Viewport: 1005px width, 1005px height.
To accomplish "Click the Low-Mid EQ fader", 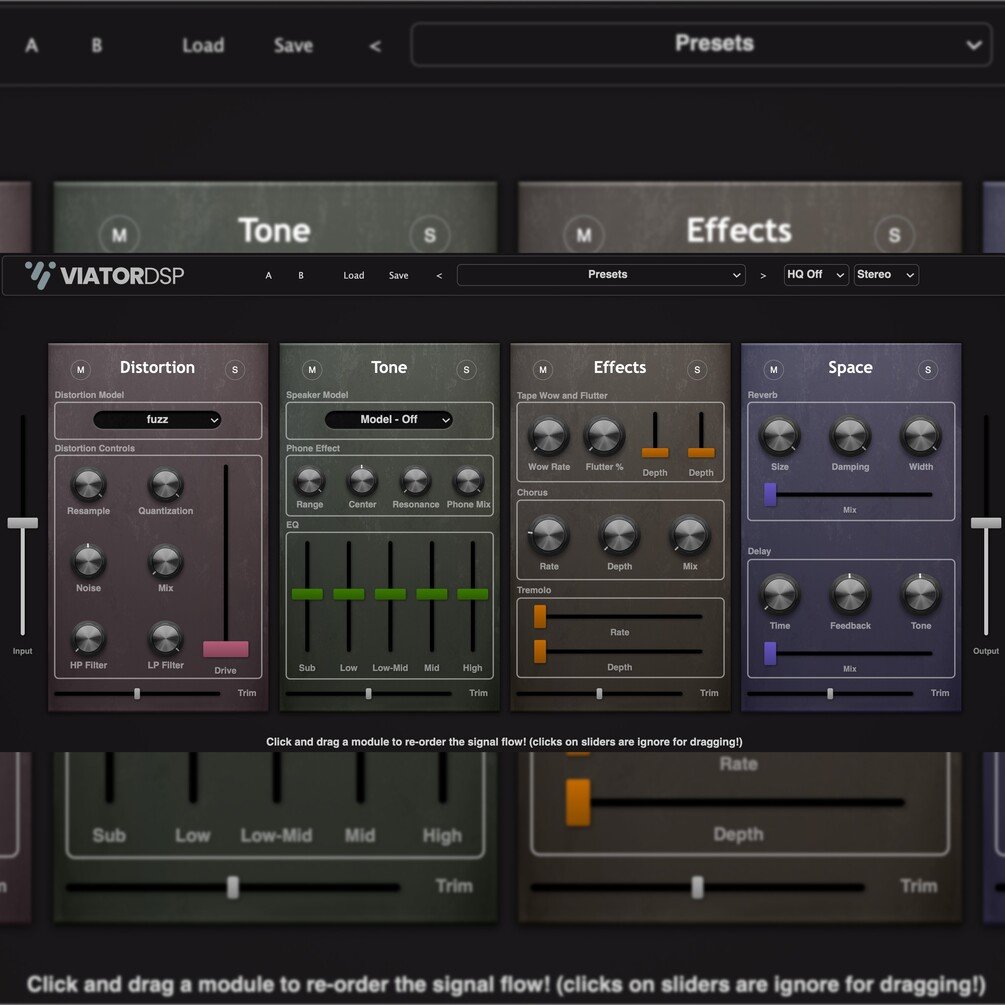I will pyautogui.click(x=390, y=594).
